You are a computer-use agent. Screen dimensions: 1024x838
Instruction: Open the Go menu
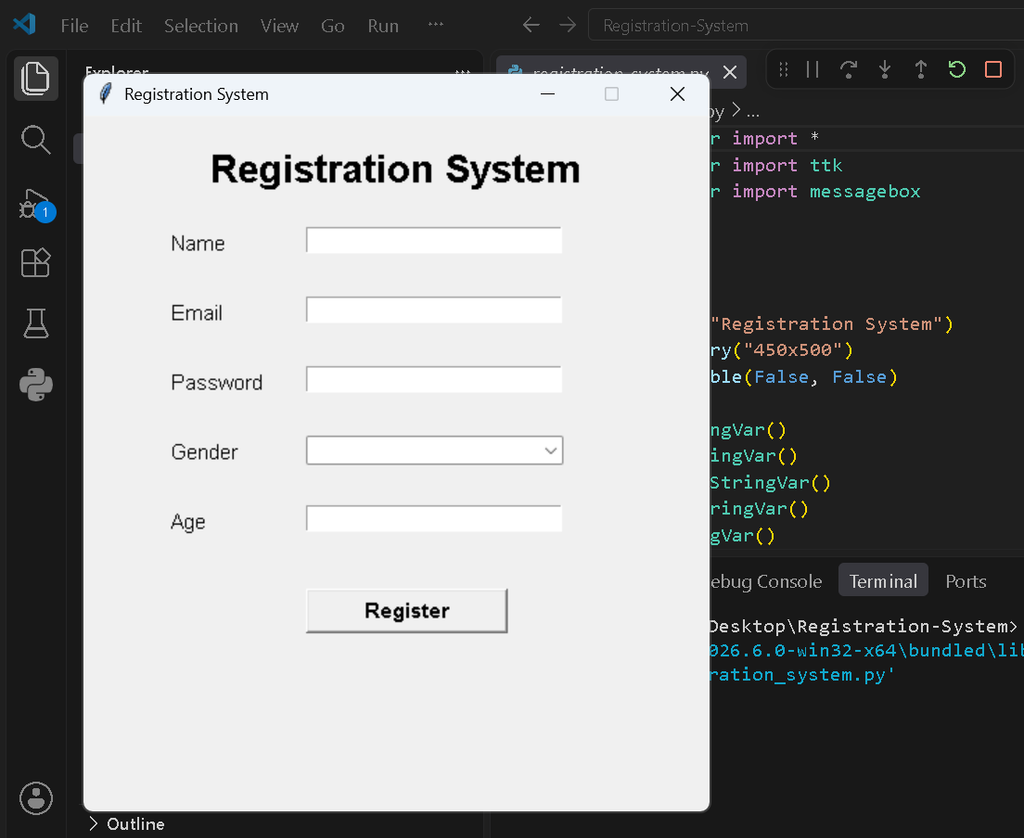(332, 25)
